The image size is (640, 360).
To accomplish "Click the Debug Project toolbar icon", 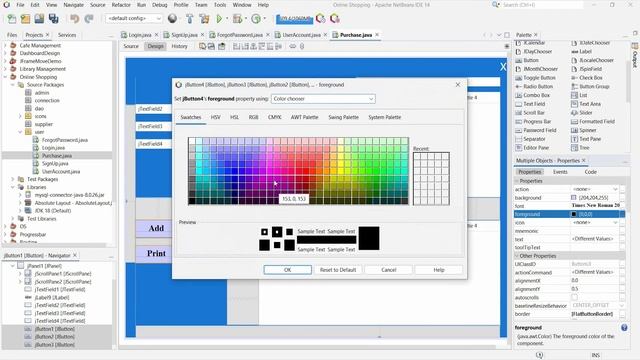I will 237,19.
